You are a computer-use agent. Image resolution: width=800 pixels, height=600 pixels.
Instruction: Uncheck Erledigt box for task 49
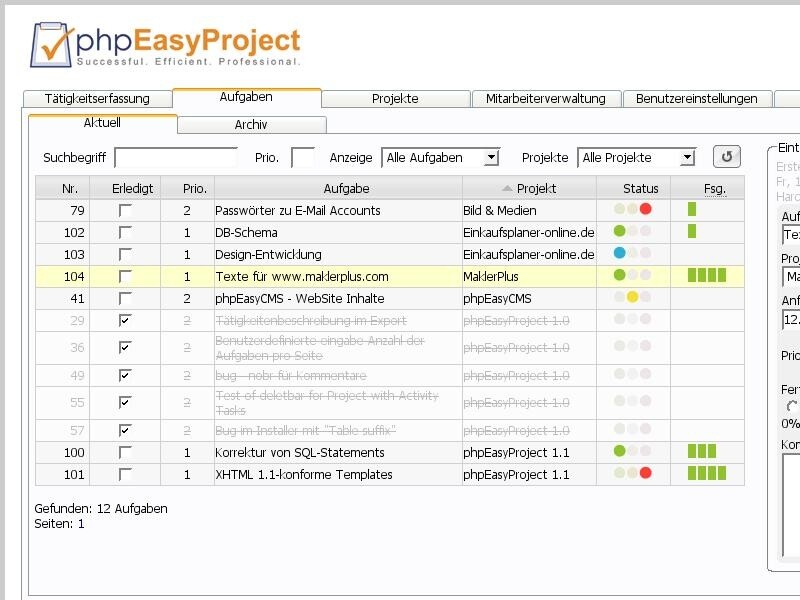click(x=125, y=376)
